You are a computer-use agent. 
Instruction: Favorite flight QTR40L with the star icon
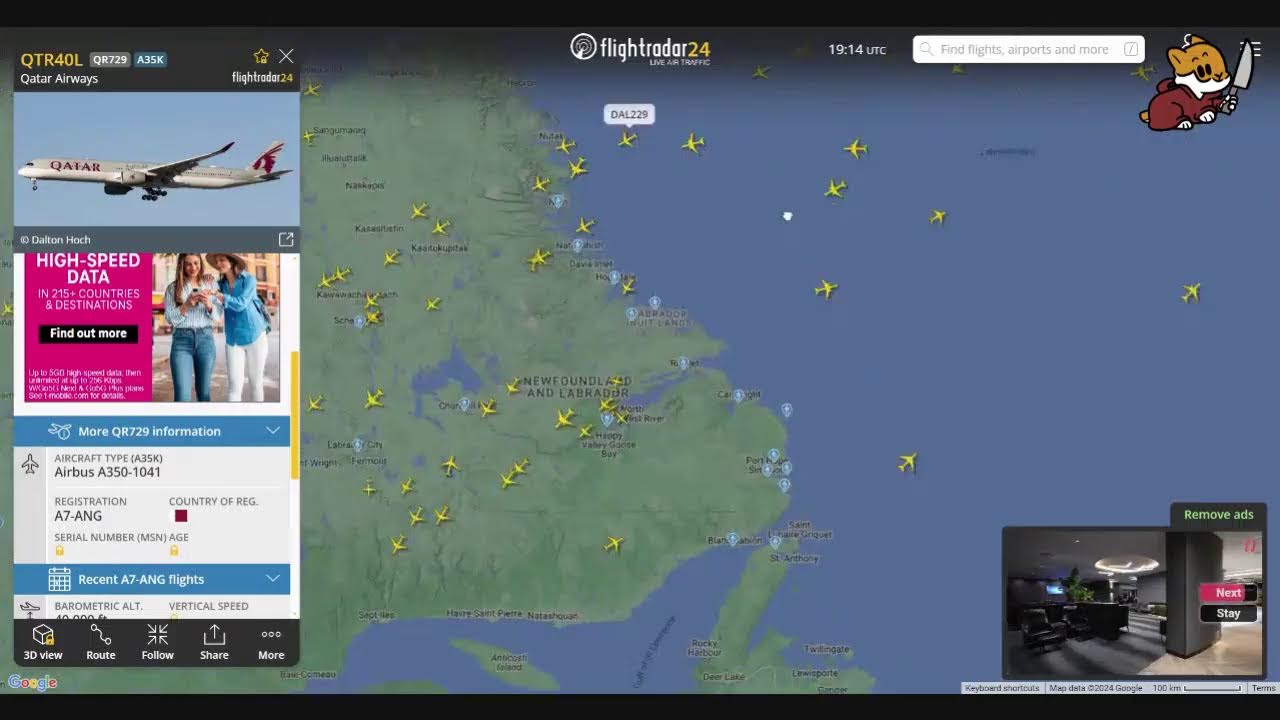[261, 57]
